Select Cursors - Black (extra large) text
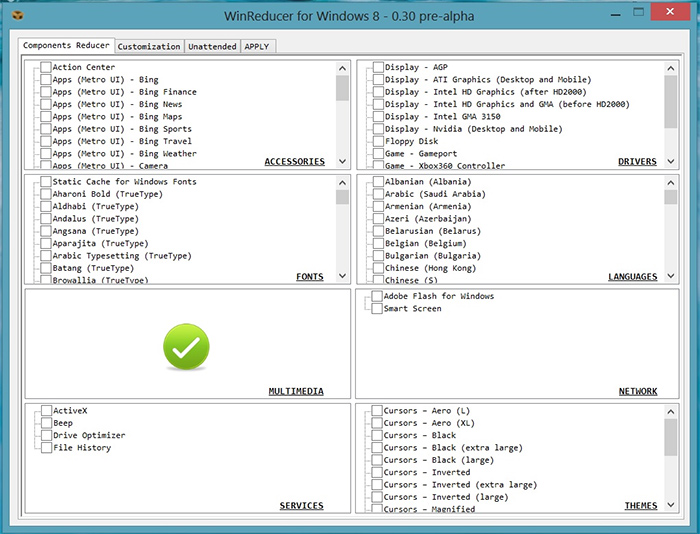This screenshot has height=534, width=700. [453, 448]
